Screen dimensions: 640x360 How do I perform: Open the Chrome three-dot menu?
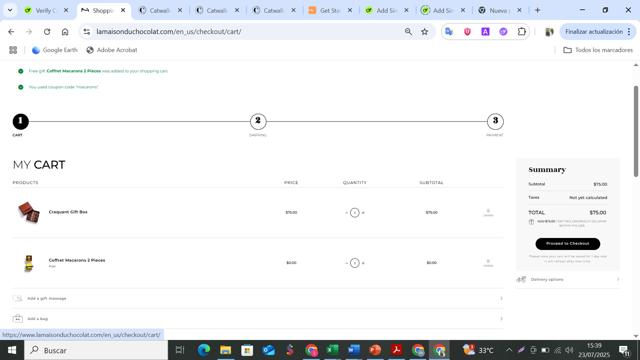pos(629,31)
